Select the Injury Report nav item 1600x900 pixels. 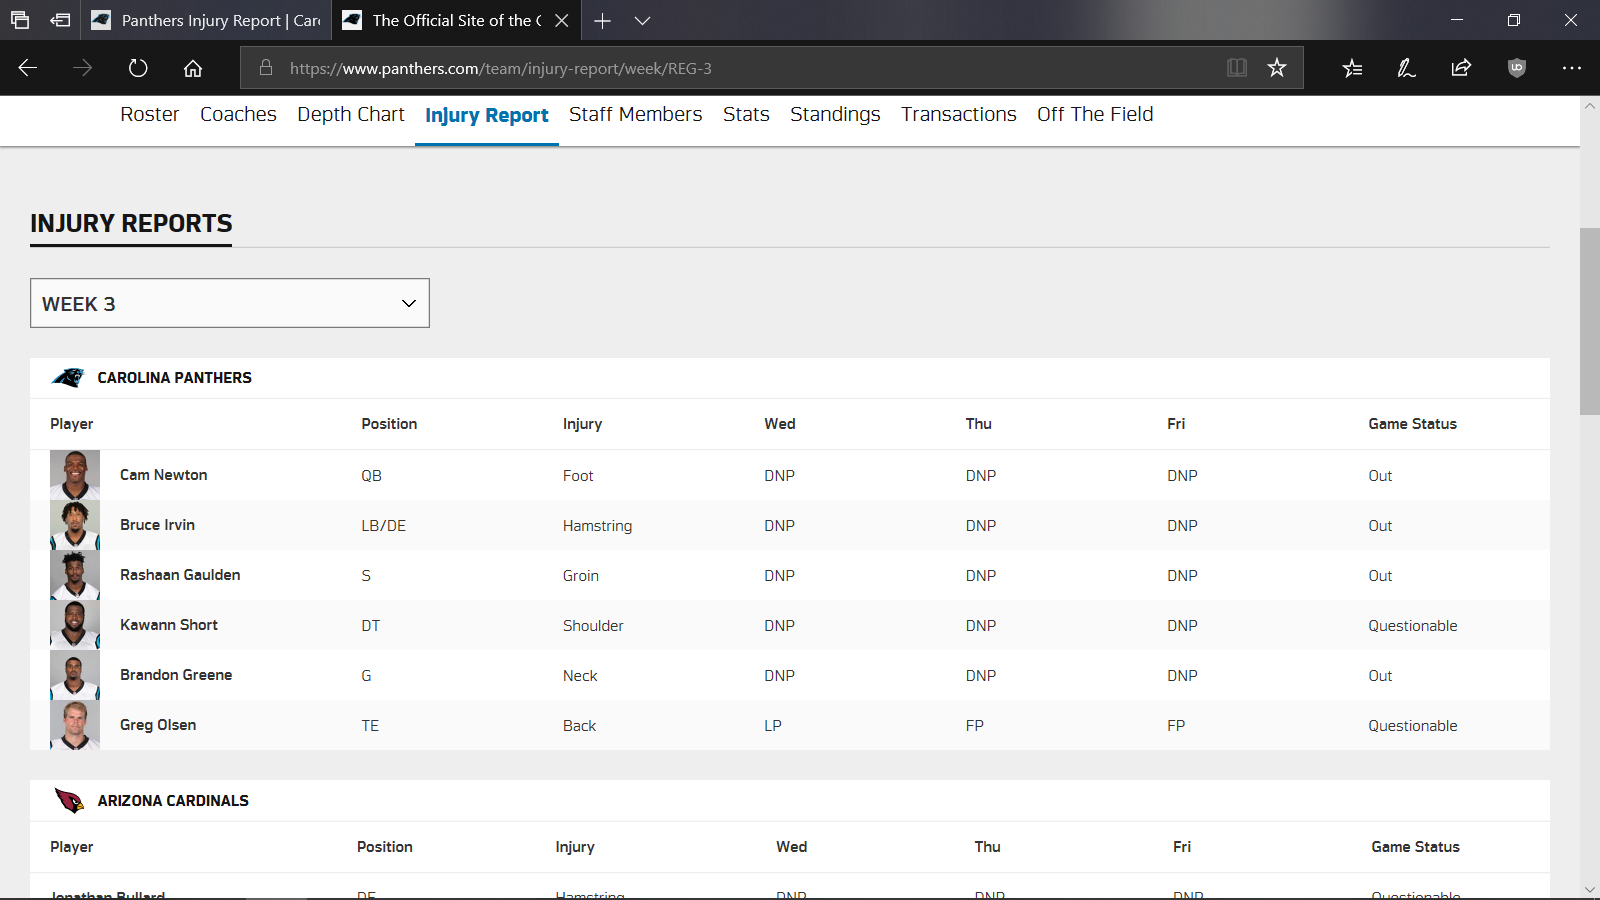(487, 115)
